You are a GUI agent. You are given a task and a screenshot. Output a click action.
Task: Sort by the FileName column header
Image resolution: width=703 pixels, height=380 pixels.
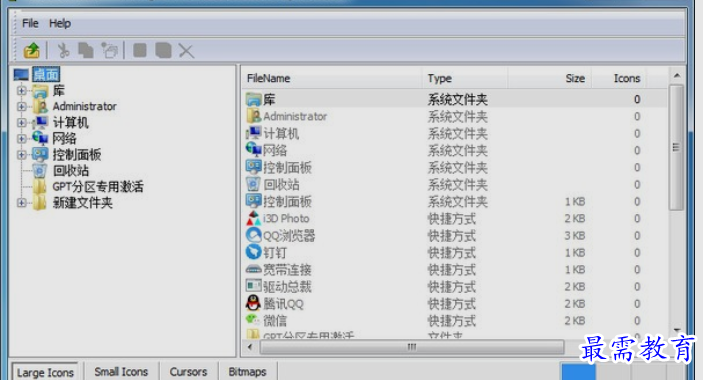click(332, 78)
